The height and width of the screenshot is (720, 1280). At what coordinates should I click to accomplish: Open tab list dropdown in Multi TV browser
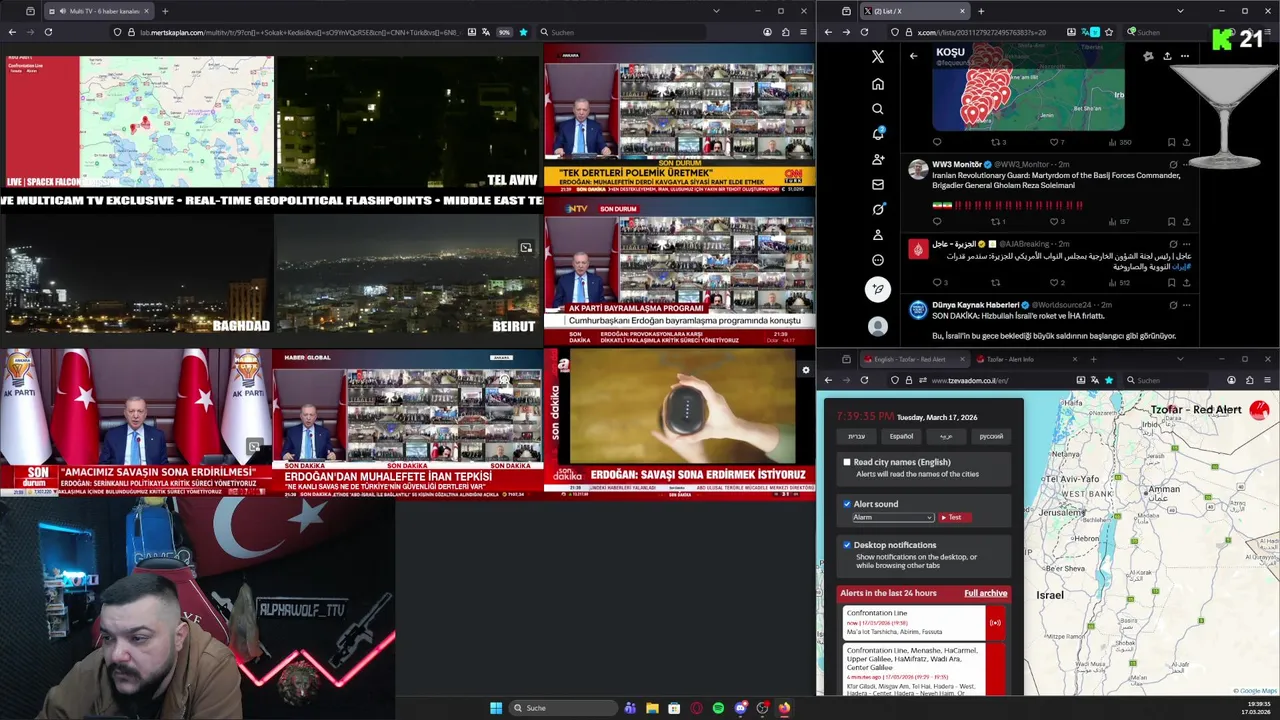point(716,11)
